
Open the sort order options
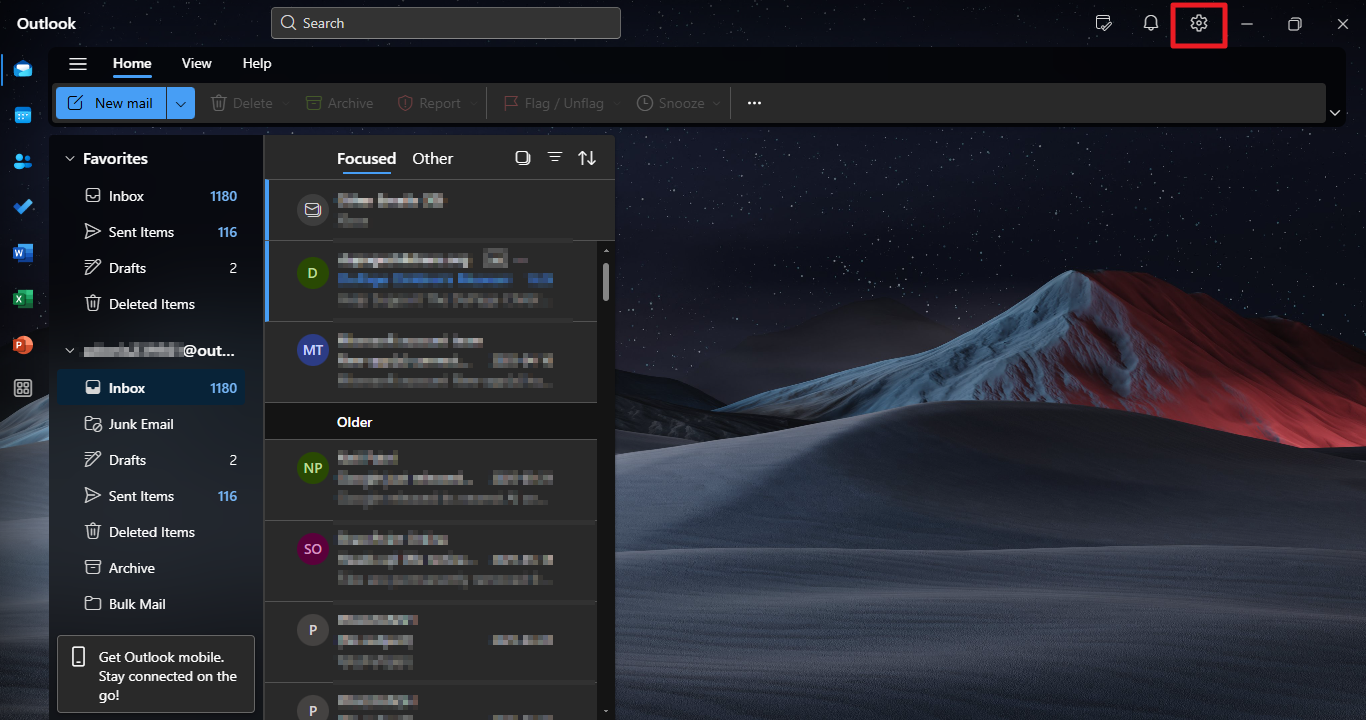pyautogui.click(x=587, y=157)
